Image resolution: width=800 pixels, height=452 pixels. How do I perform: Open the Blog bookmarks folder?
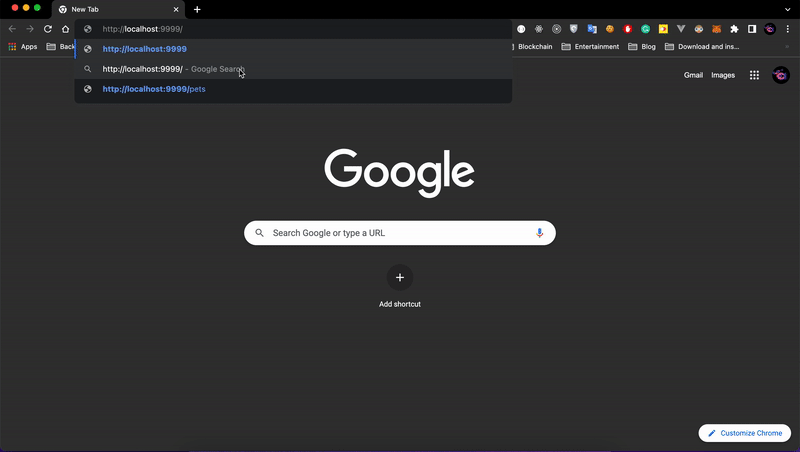click(x=642, y=46)
